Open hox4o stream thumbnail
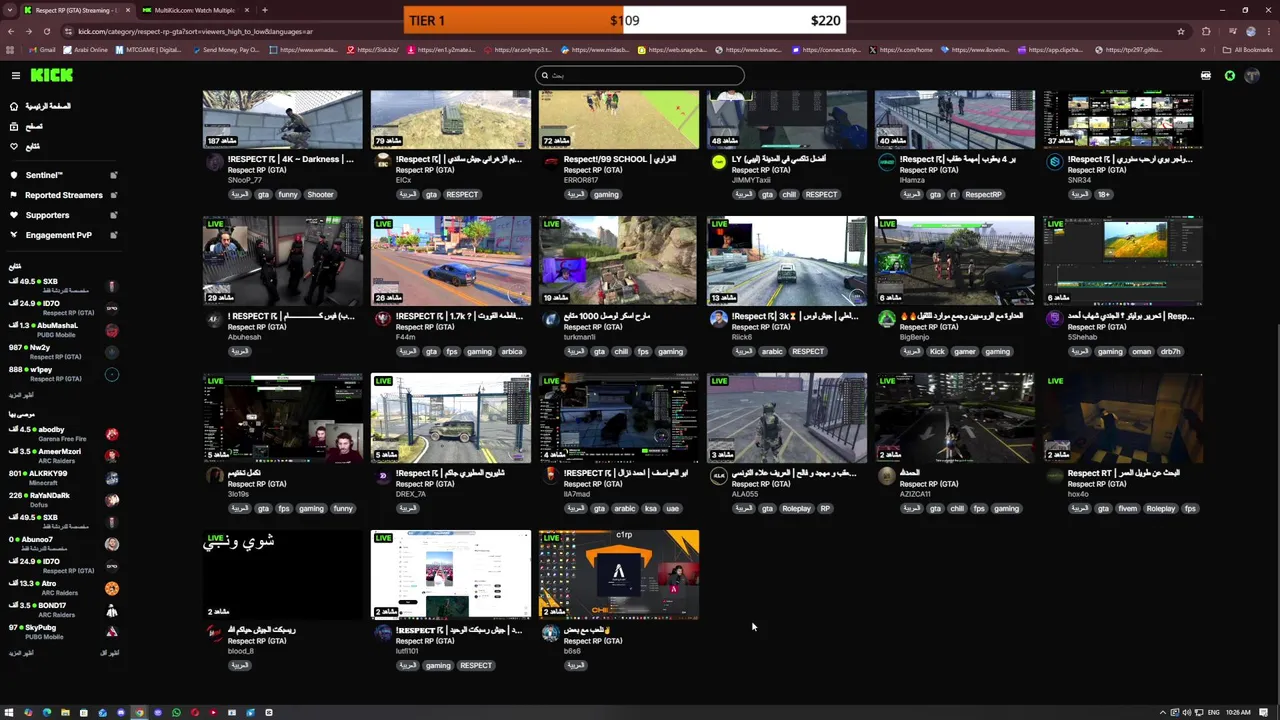1280x720 pixels. click(1123, 417)
